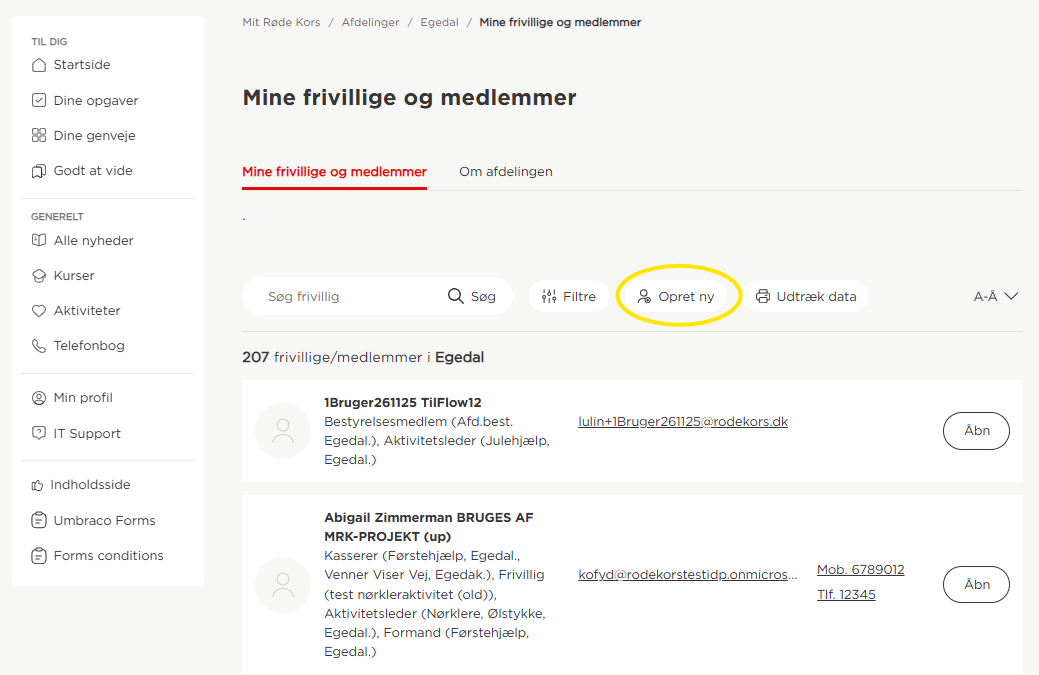The image size is (1039, 675).
Task: Switch to the Om afdelingen tab
Action: click(x=506, y=172)
